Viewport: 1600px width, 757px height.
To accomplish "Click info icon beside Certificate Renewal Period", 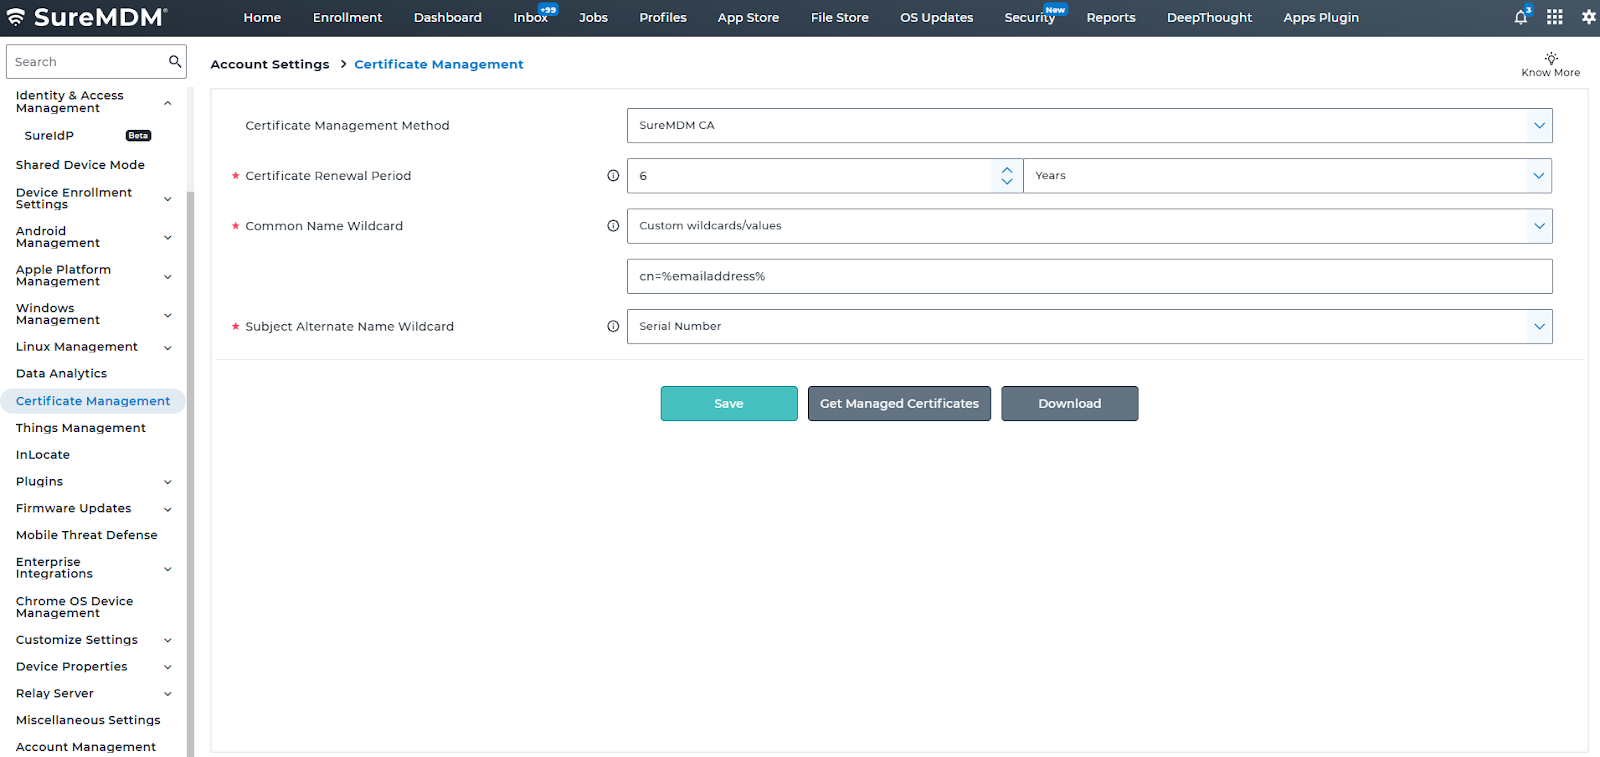I will tap(613, 176).
